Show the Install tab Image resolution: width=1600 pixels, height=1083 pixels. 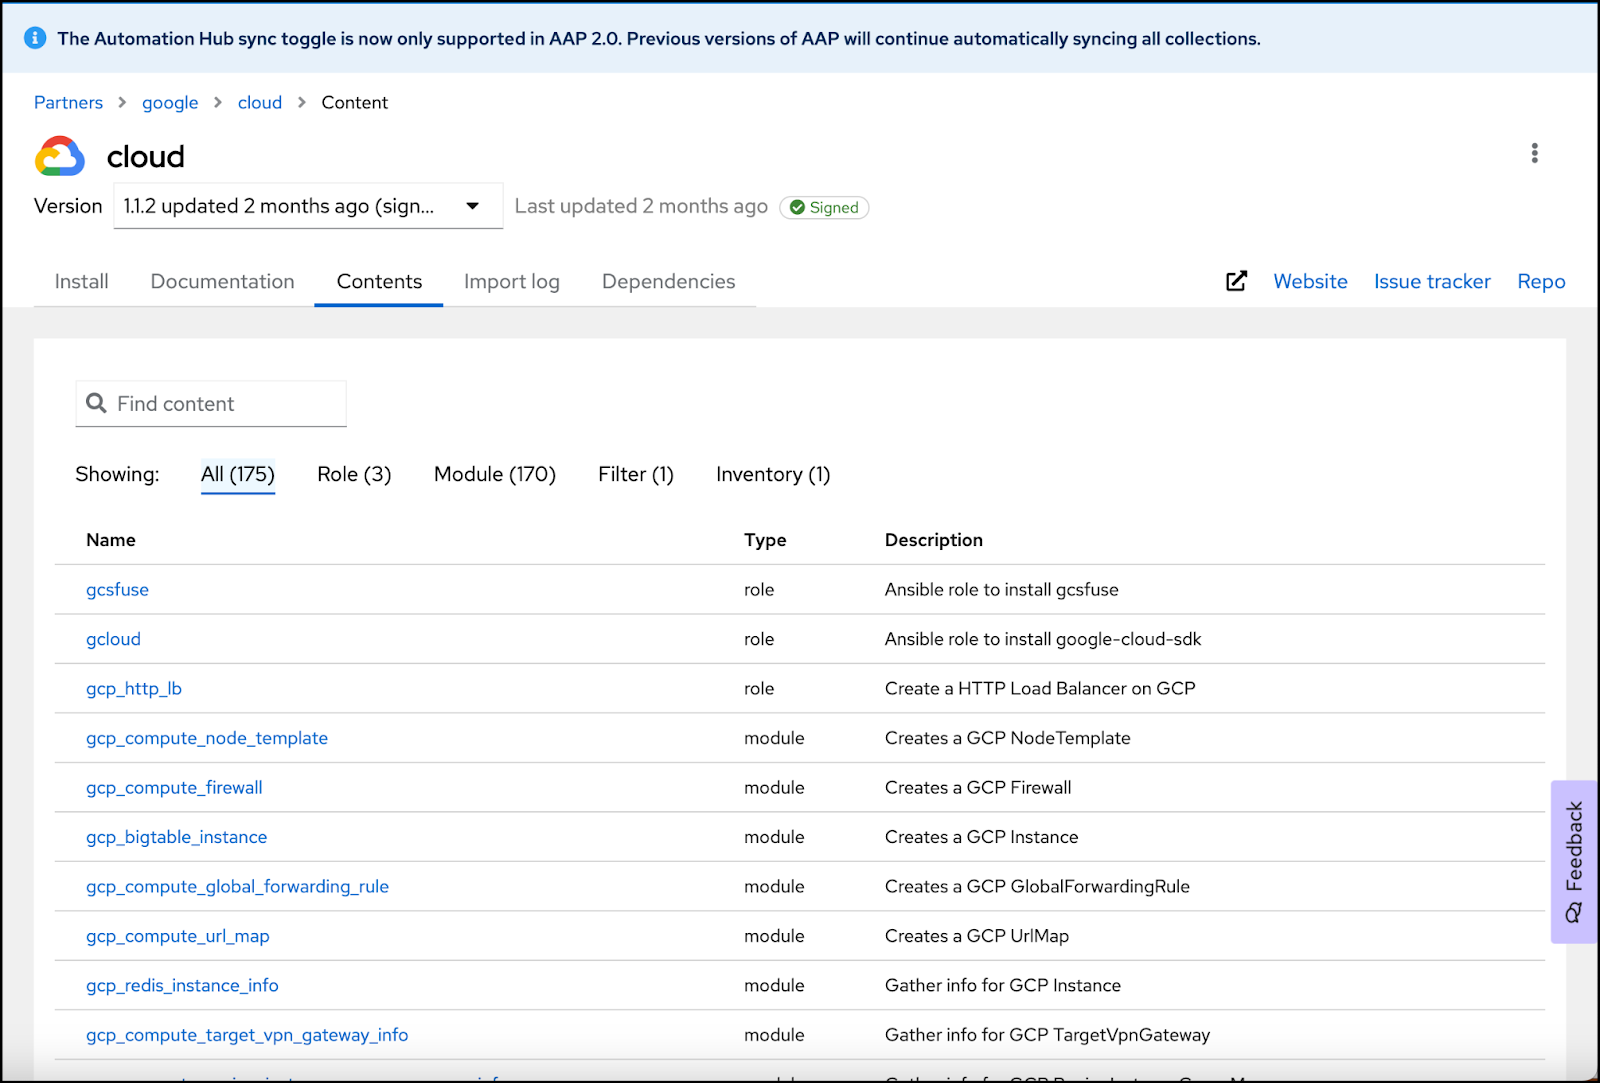pyautogui.click(x=81, y=281)
